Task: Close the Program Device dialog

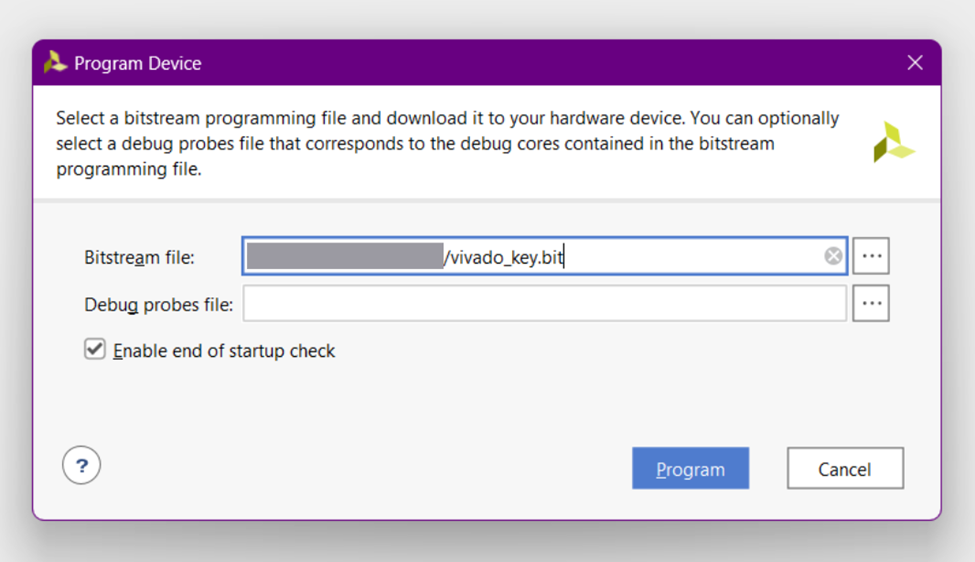Action: click(x=914, y=63)
